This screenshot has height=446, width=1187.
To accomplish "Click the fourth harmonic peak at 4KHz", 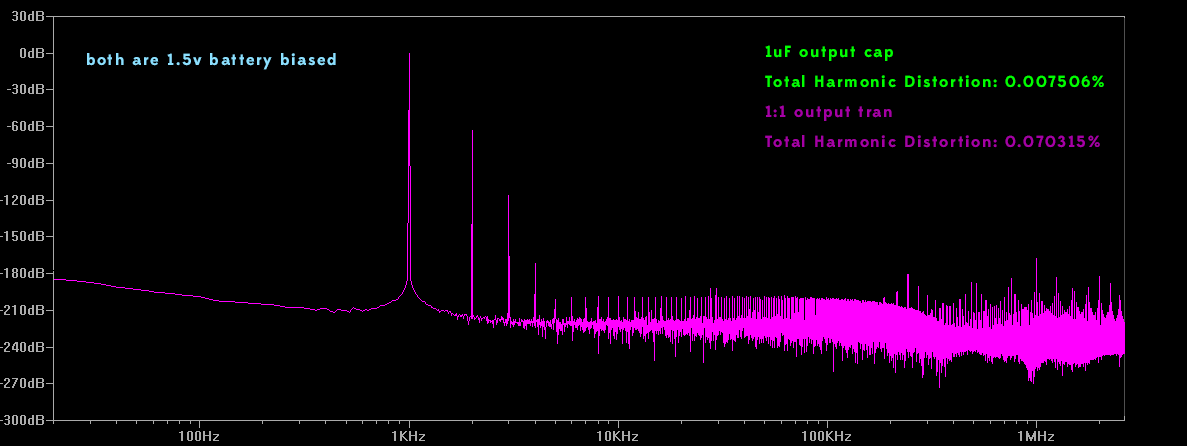I will (535, 265).
